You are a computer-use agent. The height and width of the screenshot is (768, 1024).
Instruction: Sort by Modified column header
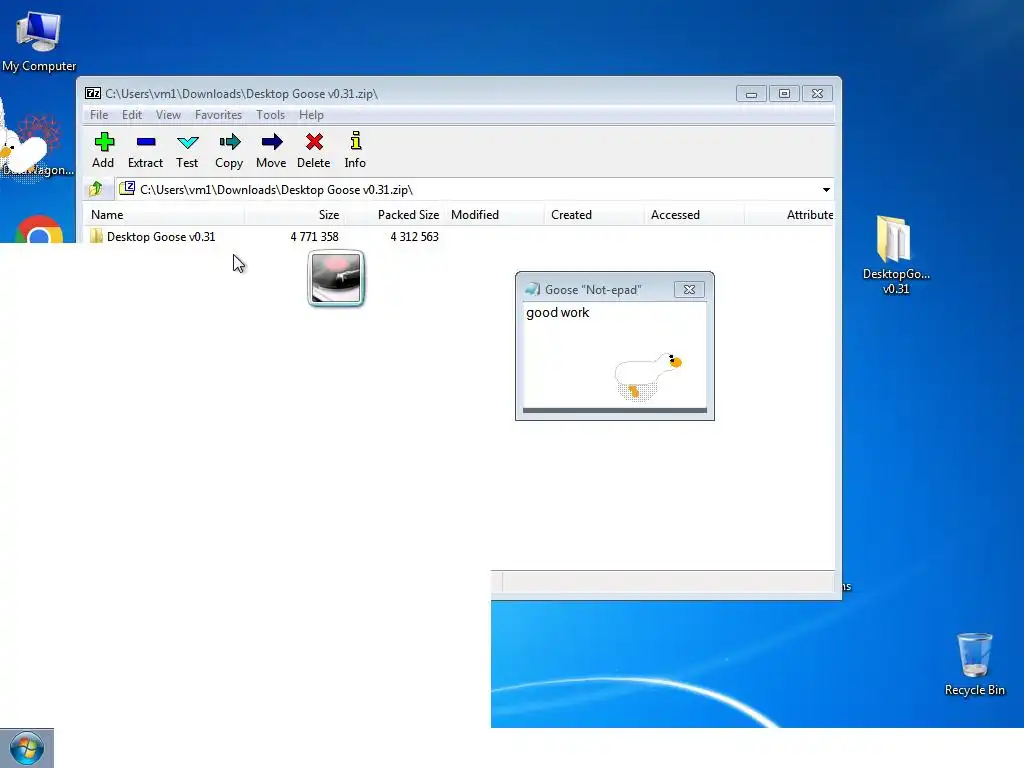494,215
